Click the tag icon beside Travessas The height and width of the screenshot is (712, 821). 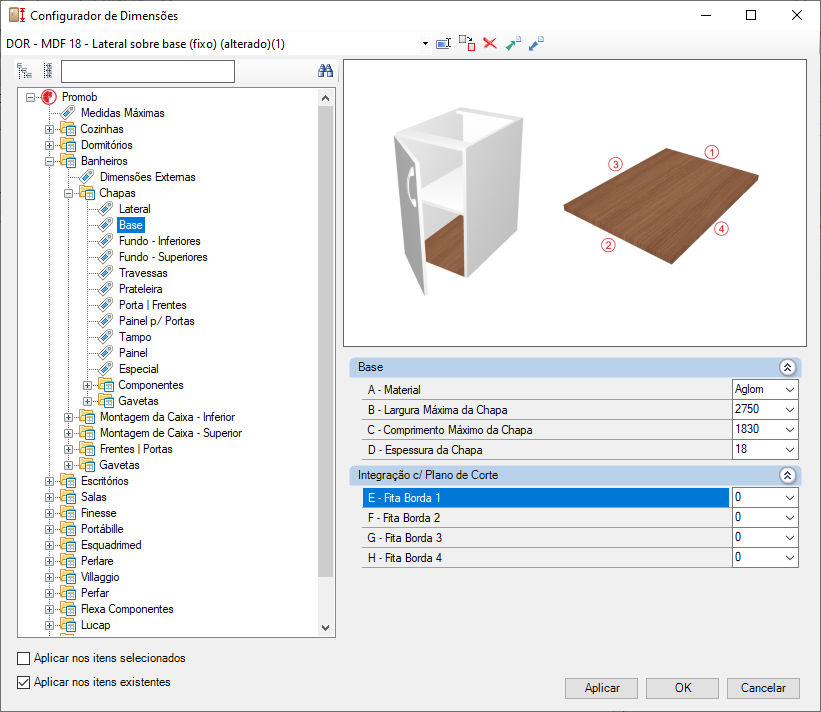(x=106, y=273)
